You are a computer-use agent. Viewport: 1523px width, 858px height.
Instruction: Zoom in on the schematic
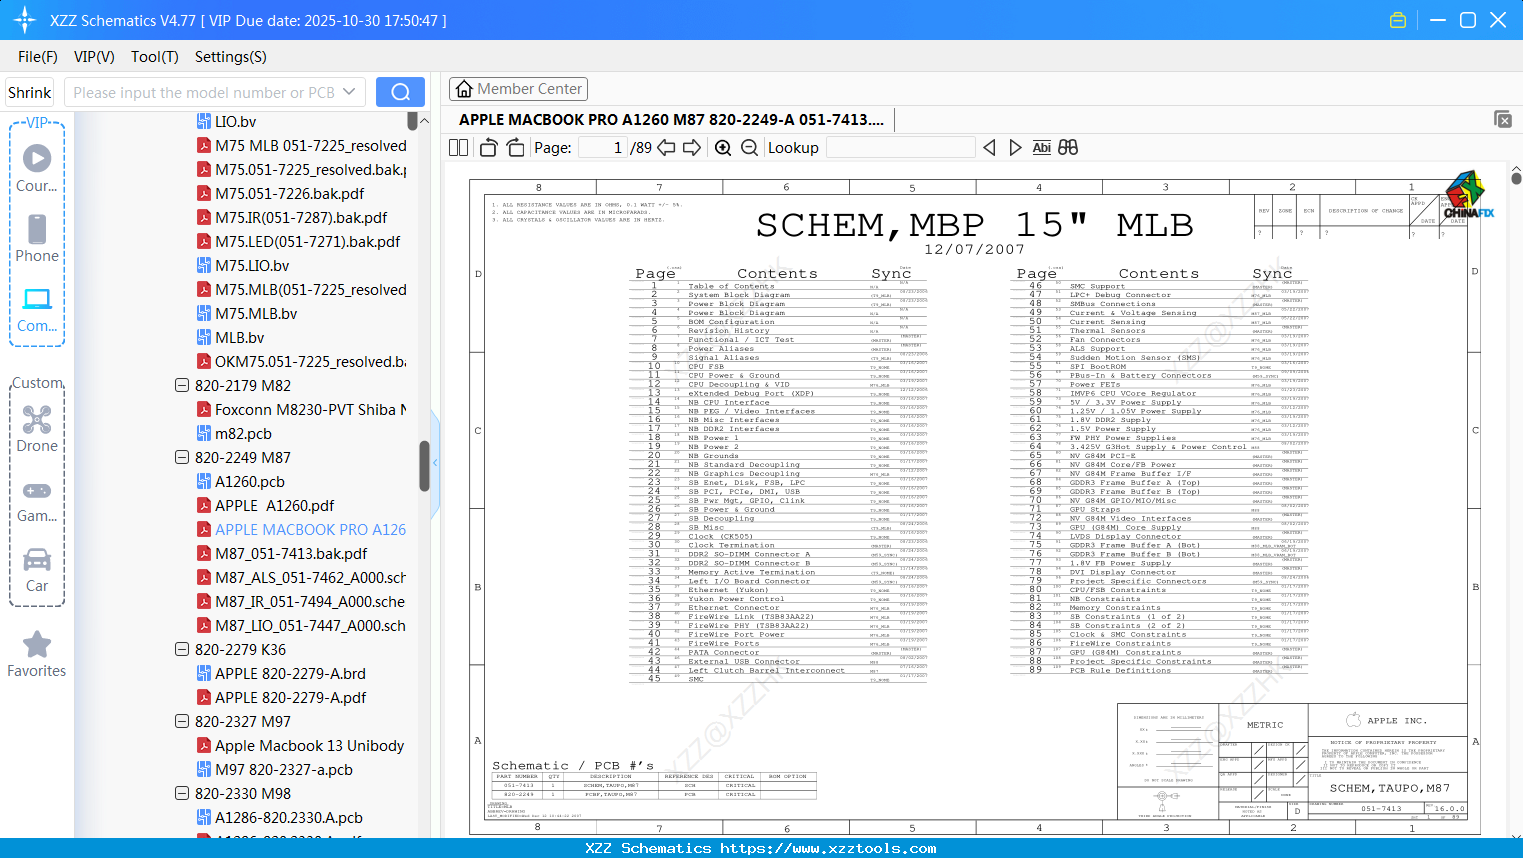click(723, 147)
